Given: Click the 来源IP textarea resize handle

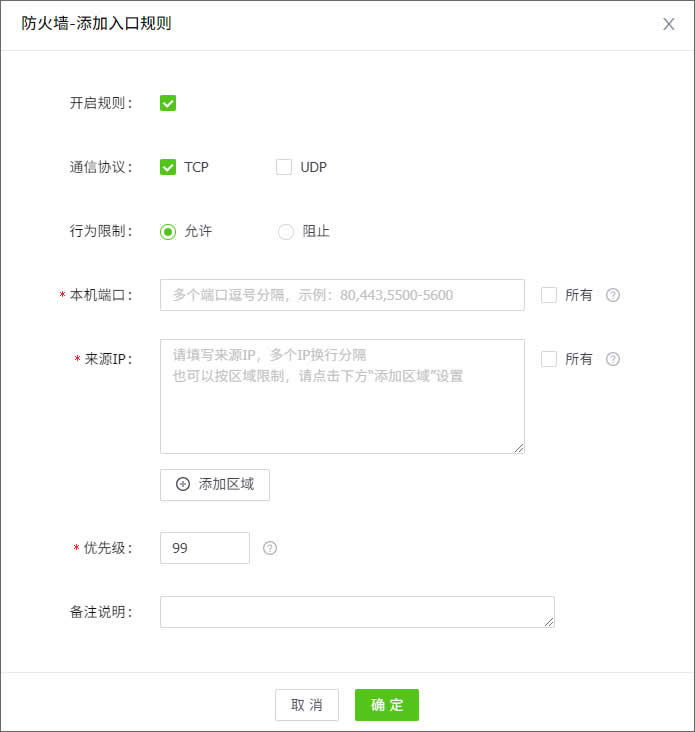Looking at the screenshot, I should click(519, 448).
